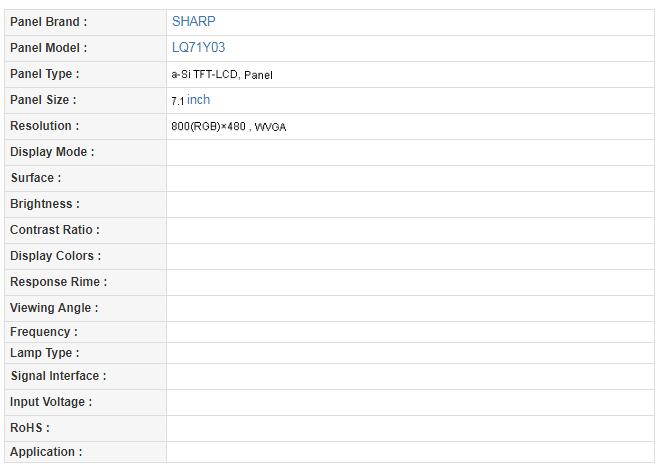
Task: Select the Panel Type label cell
Action: pyautogui.click(x=44, y=74)
